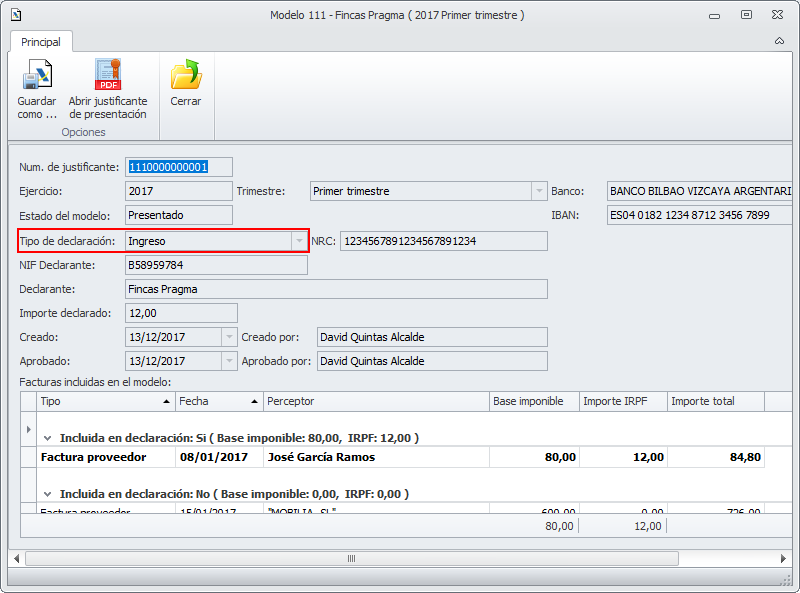Collapse the ribbon with the chevron
The height and width of the screenshot is (593, 800).
(x=779, y=42)
